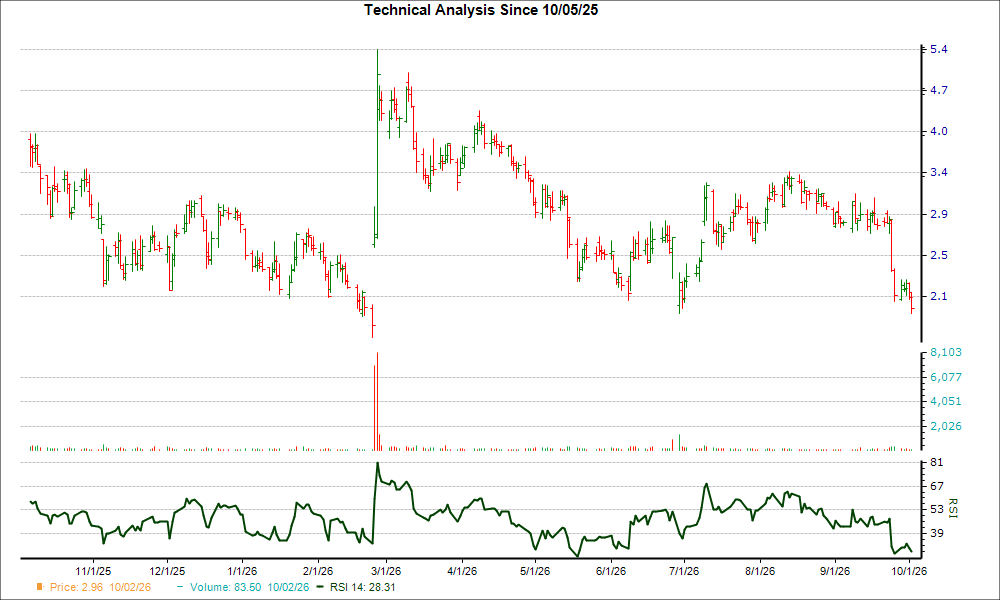Click the 53 RSI axis label
The image size is (1000, 600).
[937, 509]
